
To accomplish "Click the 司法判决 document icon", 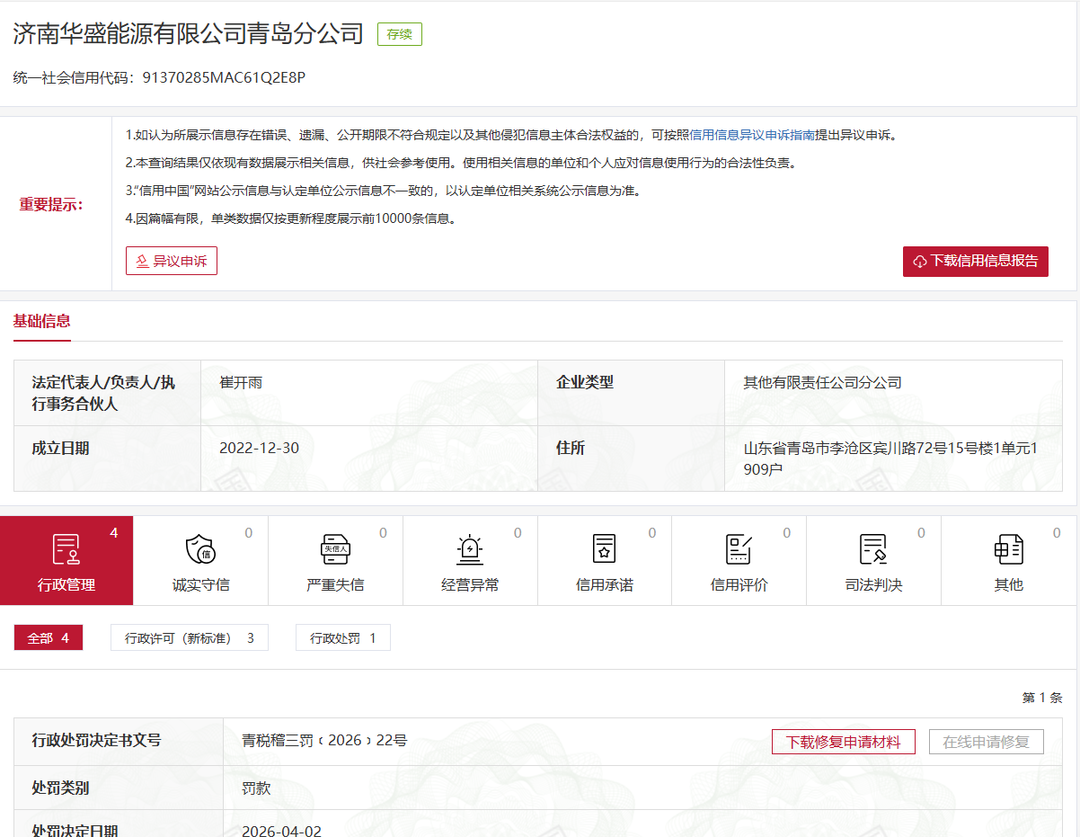I will 873,549.
